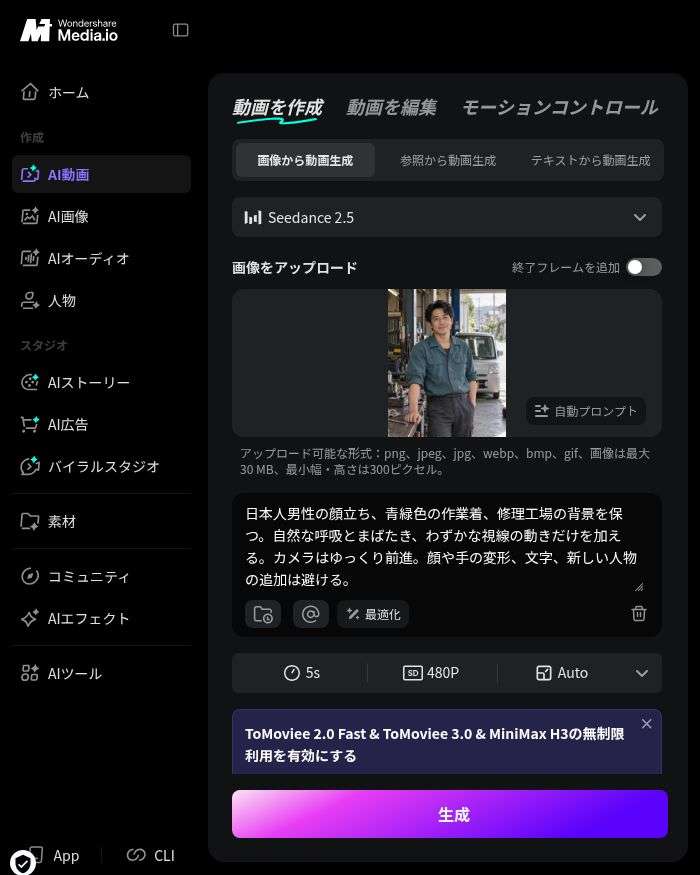
Task: Delete prompt with the trash icon
Action: pyautogui.click(x=639, y=613)
